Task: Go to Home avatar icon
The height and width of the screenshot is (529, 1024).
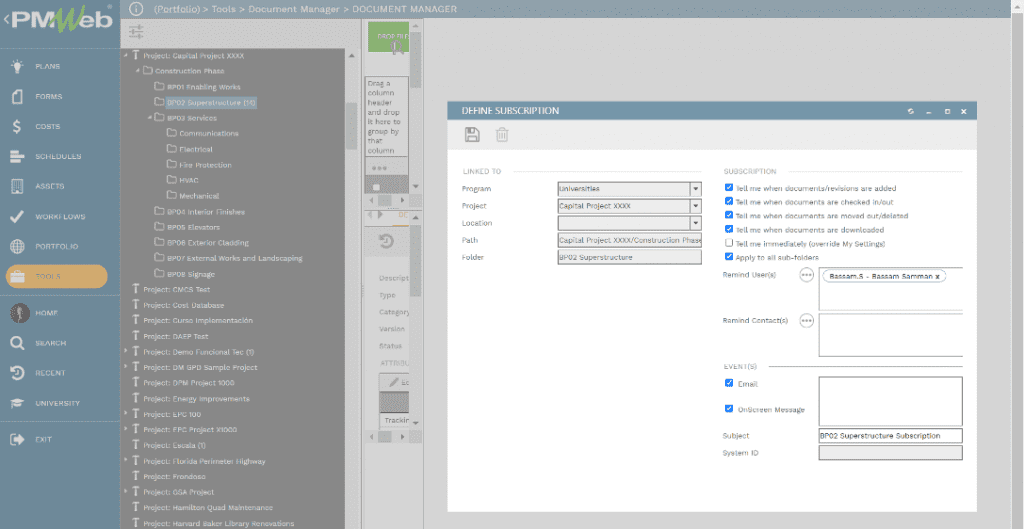Action: click(20, 313)
